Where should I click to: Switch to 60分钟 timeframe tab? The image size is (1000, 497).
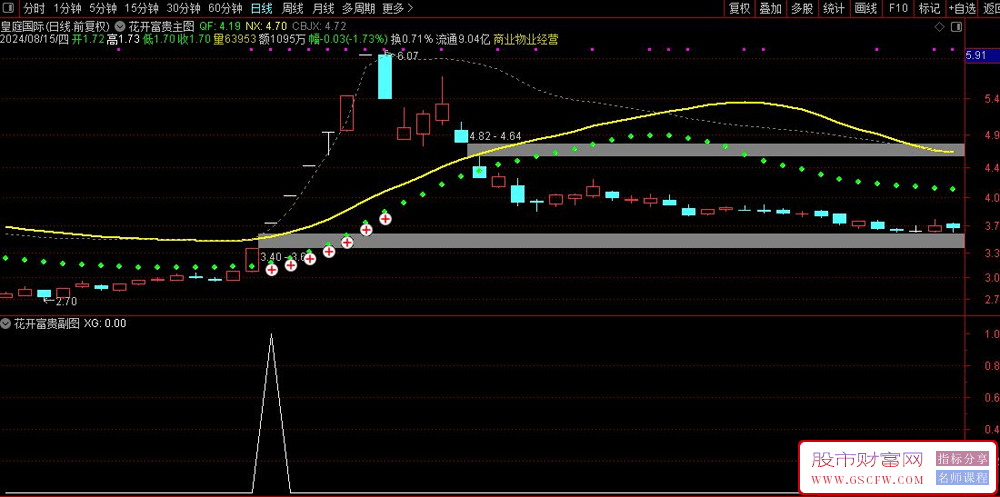click(x=225, y=8)
